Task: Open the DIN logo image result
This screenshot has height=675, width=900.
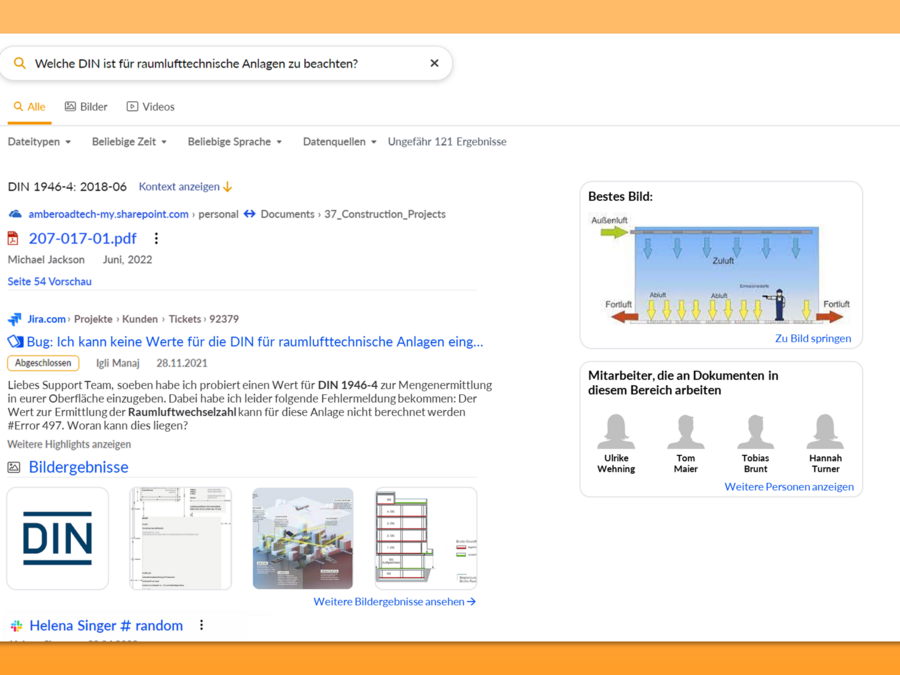Action: coord(57,538)
